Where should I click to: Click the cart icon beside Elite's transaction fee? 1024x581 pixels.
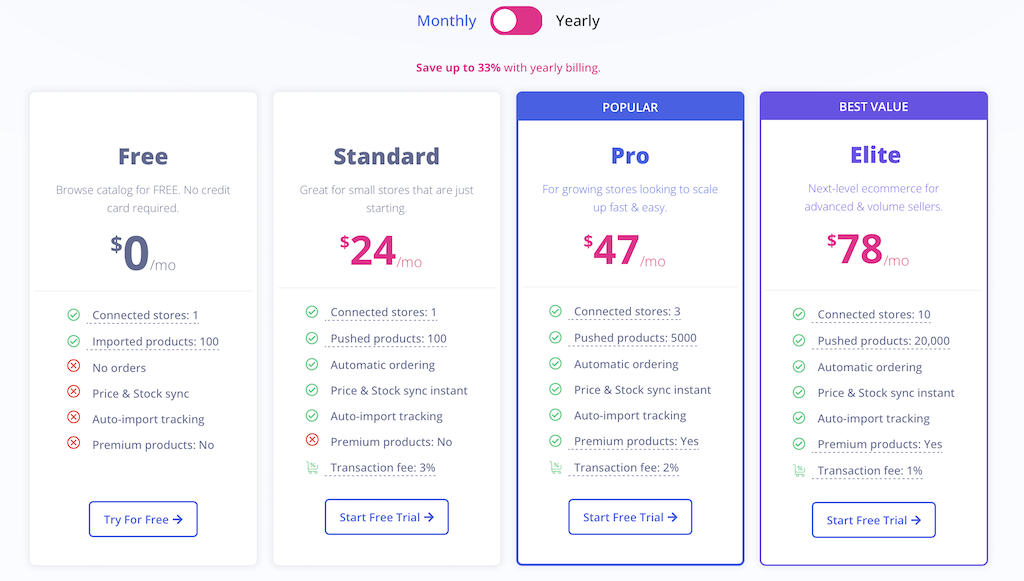(800, 470)
